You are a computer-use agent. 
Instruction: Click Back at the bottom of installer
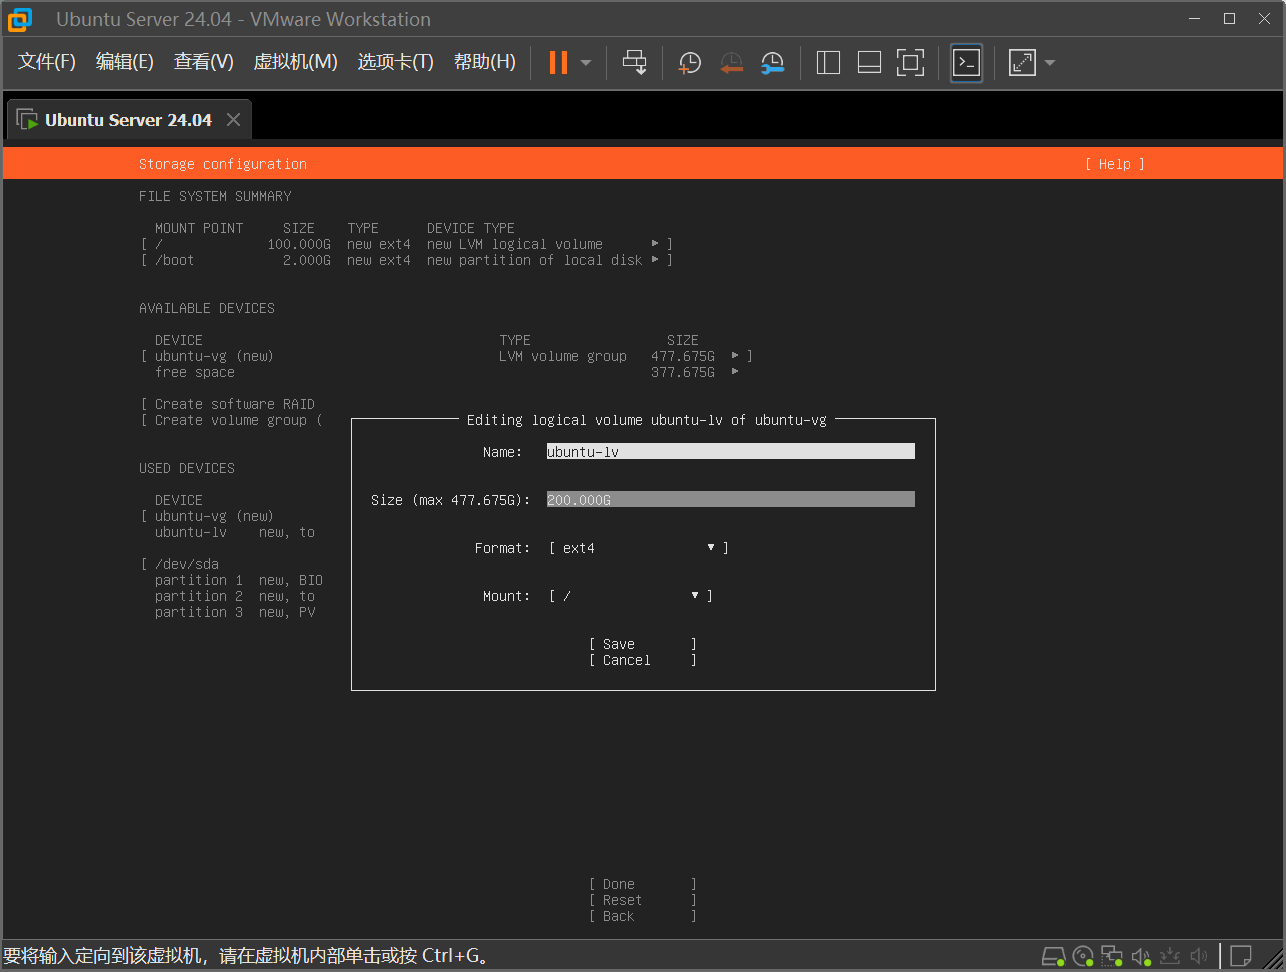(x=643, y=916)
